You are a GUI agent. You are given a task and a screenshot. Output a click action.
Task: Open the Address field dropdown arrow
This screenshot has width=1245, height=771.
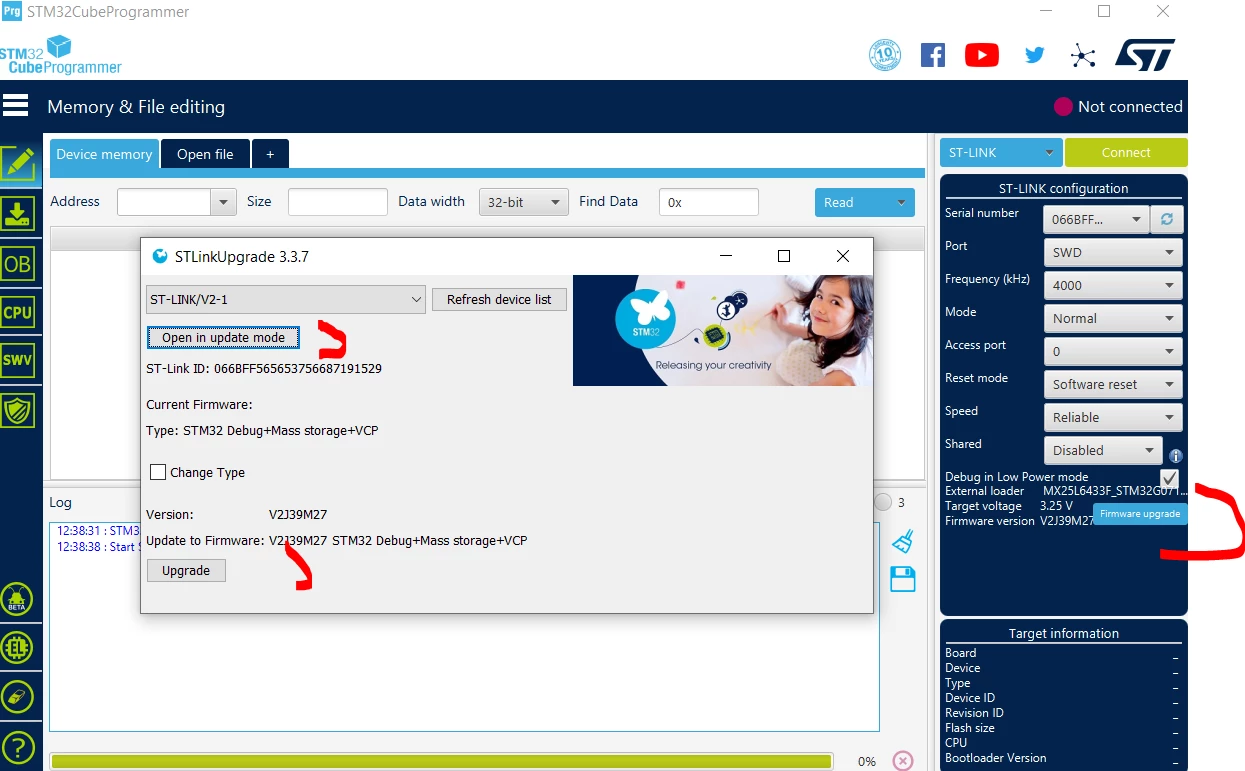tap(224, 202)
